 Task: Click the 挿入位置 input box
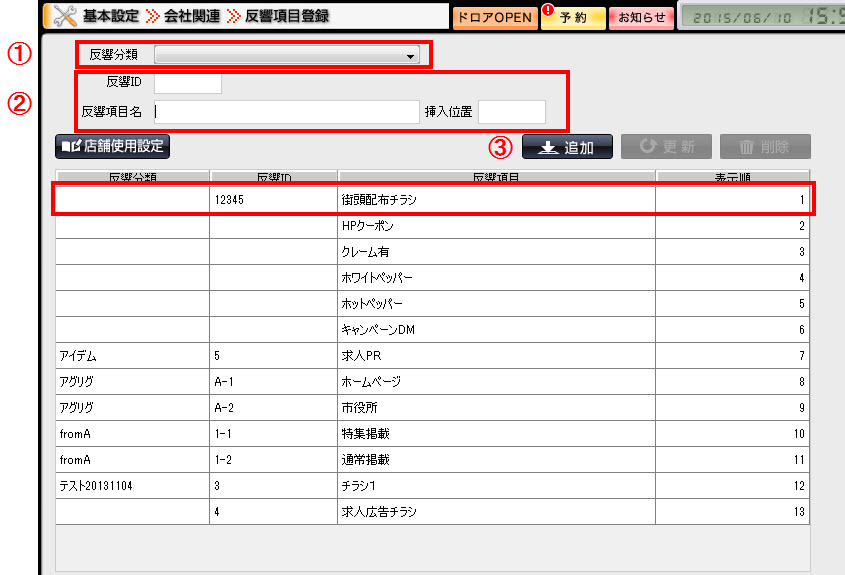[512, 112]
